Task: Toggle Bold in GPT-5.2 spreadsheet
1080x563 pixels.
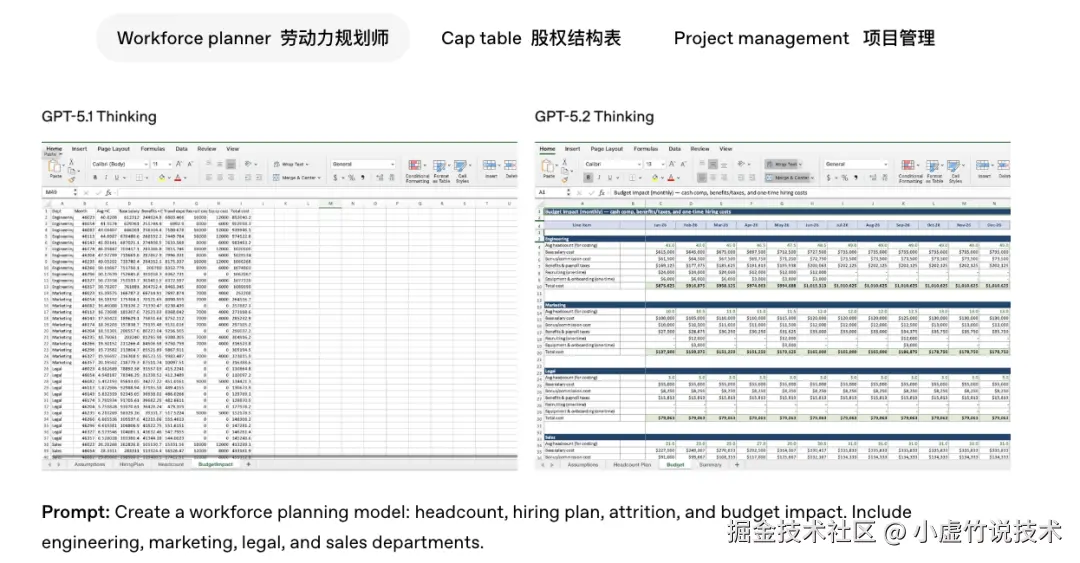Action: (x=588, y=178)
